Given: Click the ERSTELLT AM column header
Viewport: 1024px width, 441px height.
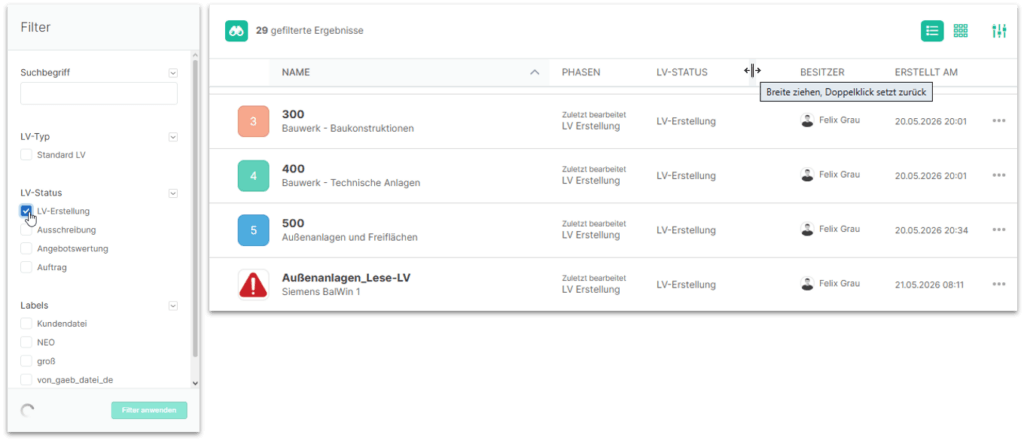Looking at the screenshot, I should click(x=926, y=73).
